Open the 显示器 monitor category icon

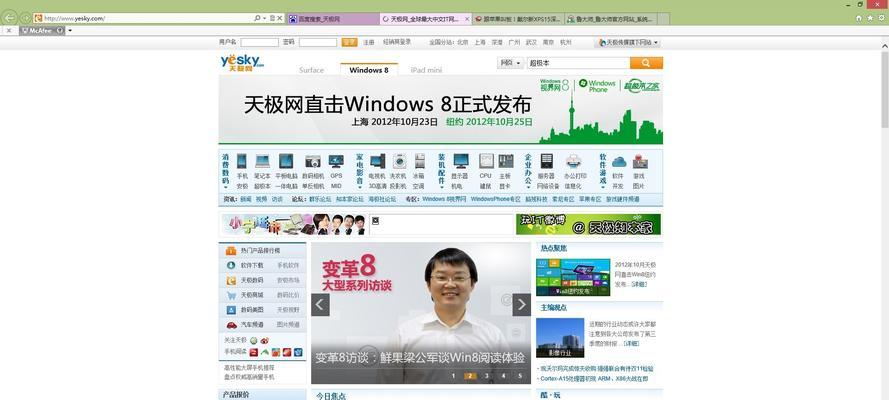461,161
